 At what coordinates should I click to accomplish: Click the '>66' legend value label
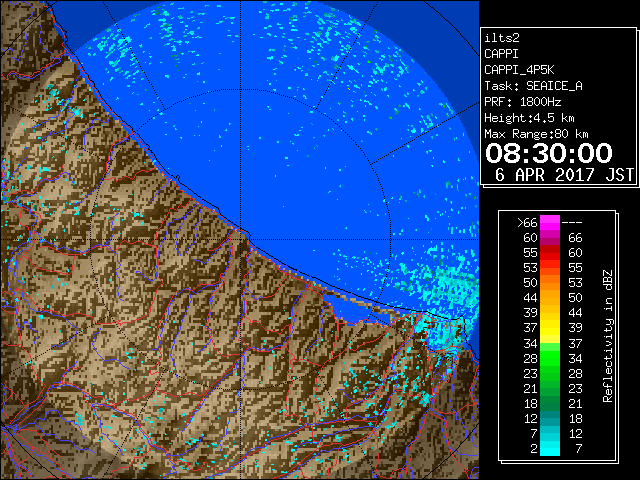coord(527,223)
